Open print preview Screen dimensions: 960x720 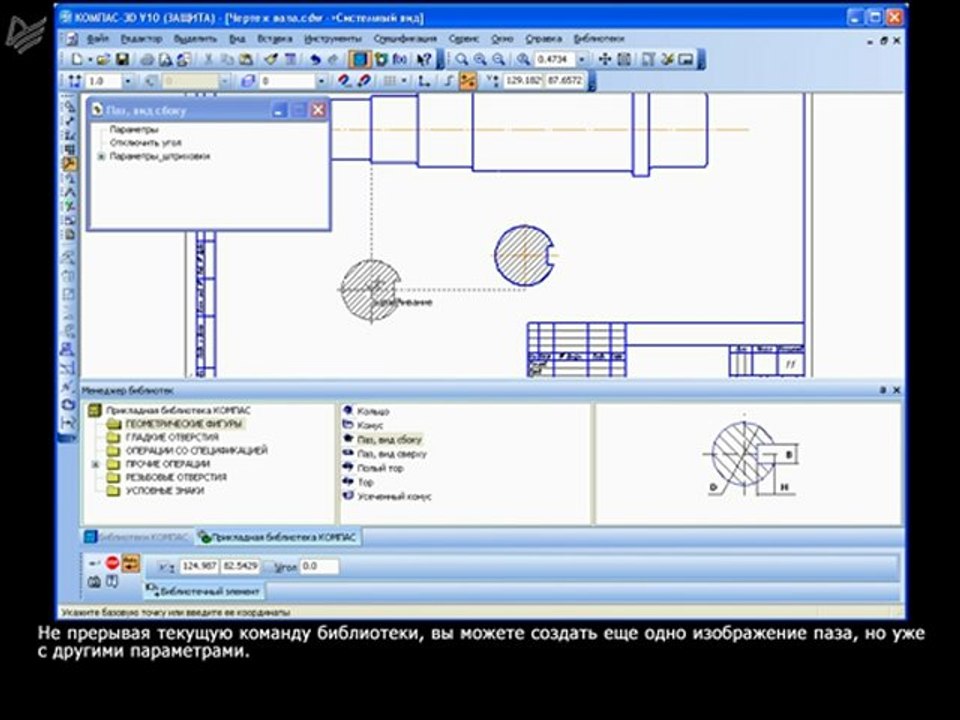point(165,59)
